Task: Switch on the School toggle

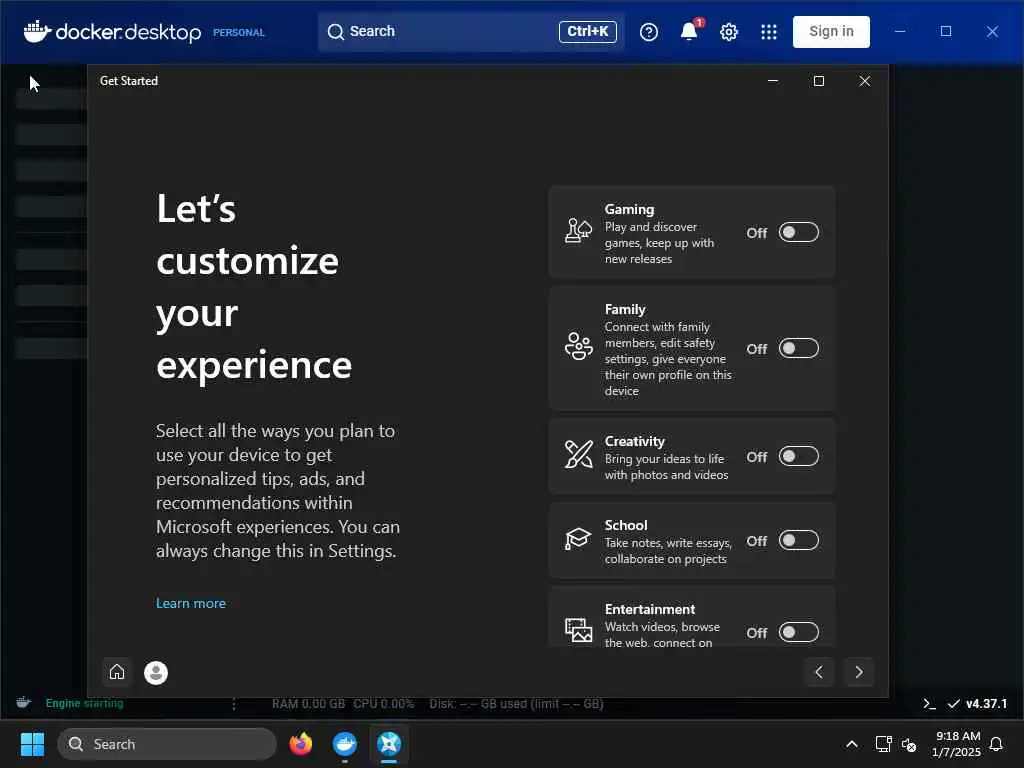Action: point(798,541)
